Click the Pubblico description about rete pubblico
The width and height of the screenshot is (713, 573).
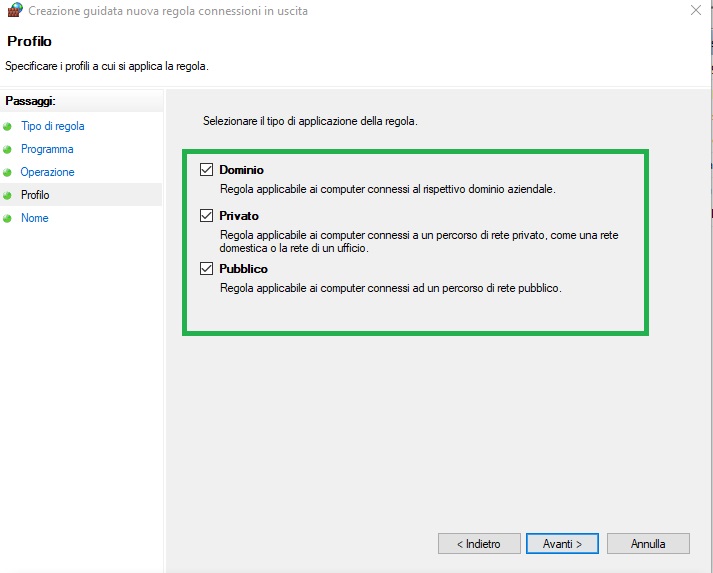[391, 288]
